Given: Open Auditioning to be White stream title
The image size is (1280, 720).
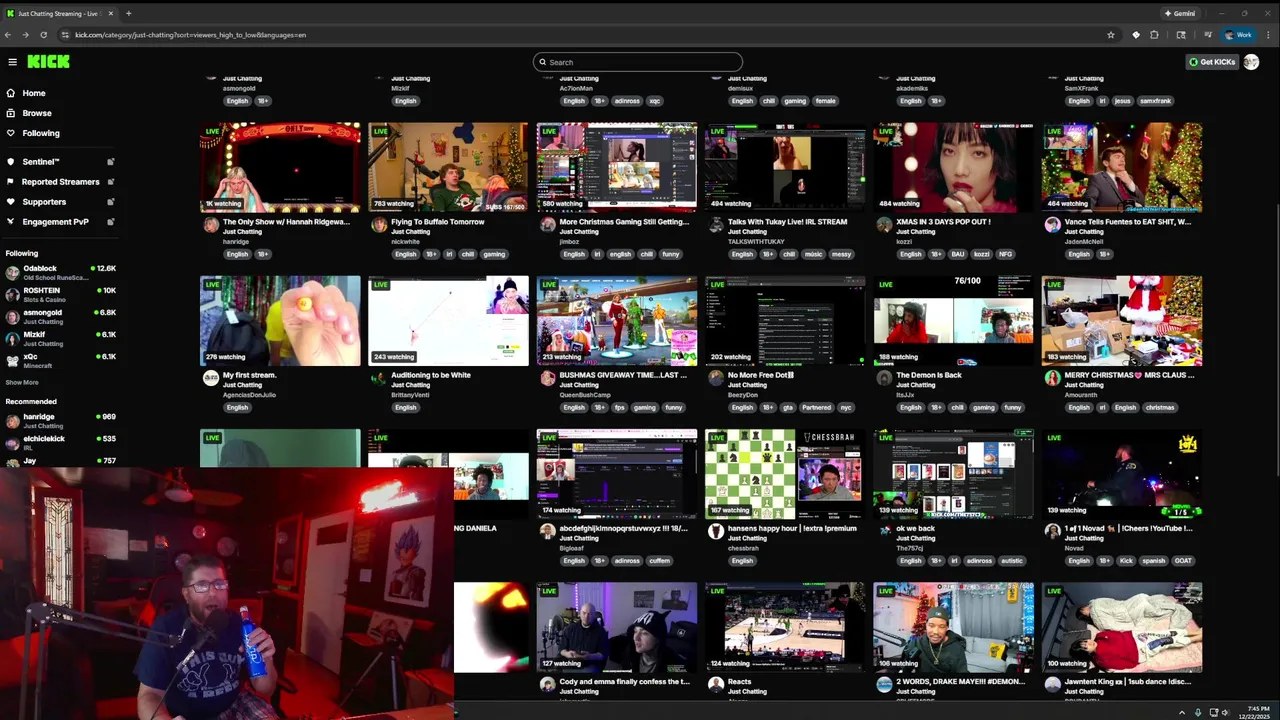Looking at the screenshot, I should click(431, 375).
